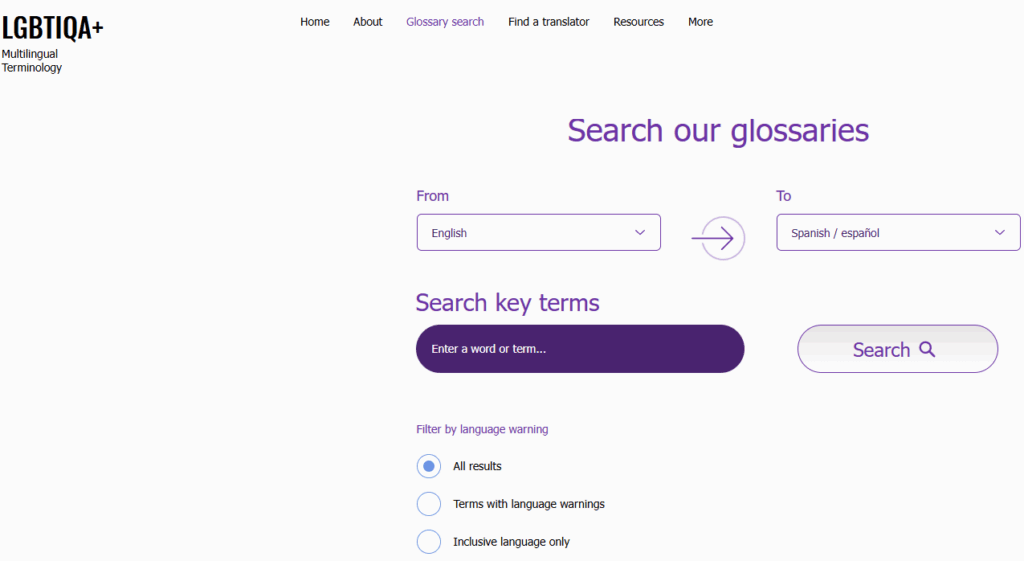The width and height of the screenshot is (1024, 561).
Task: Click the Enter a word or term field
Action: pyautogui.click(x=580, y=349)
